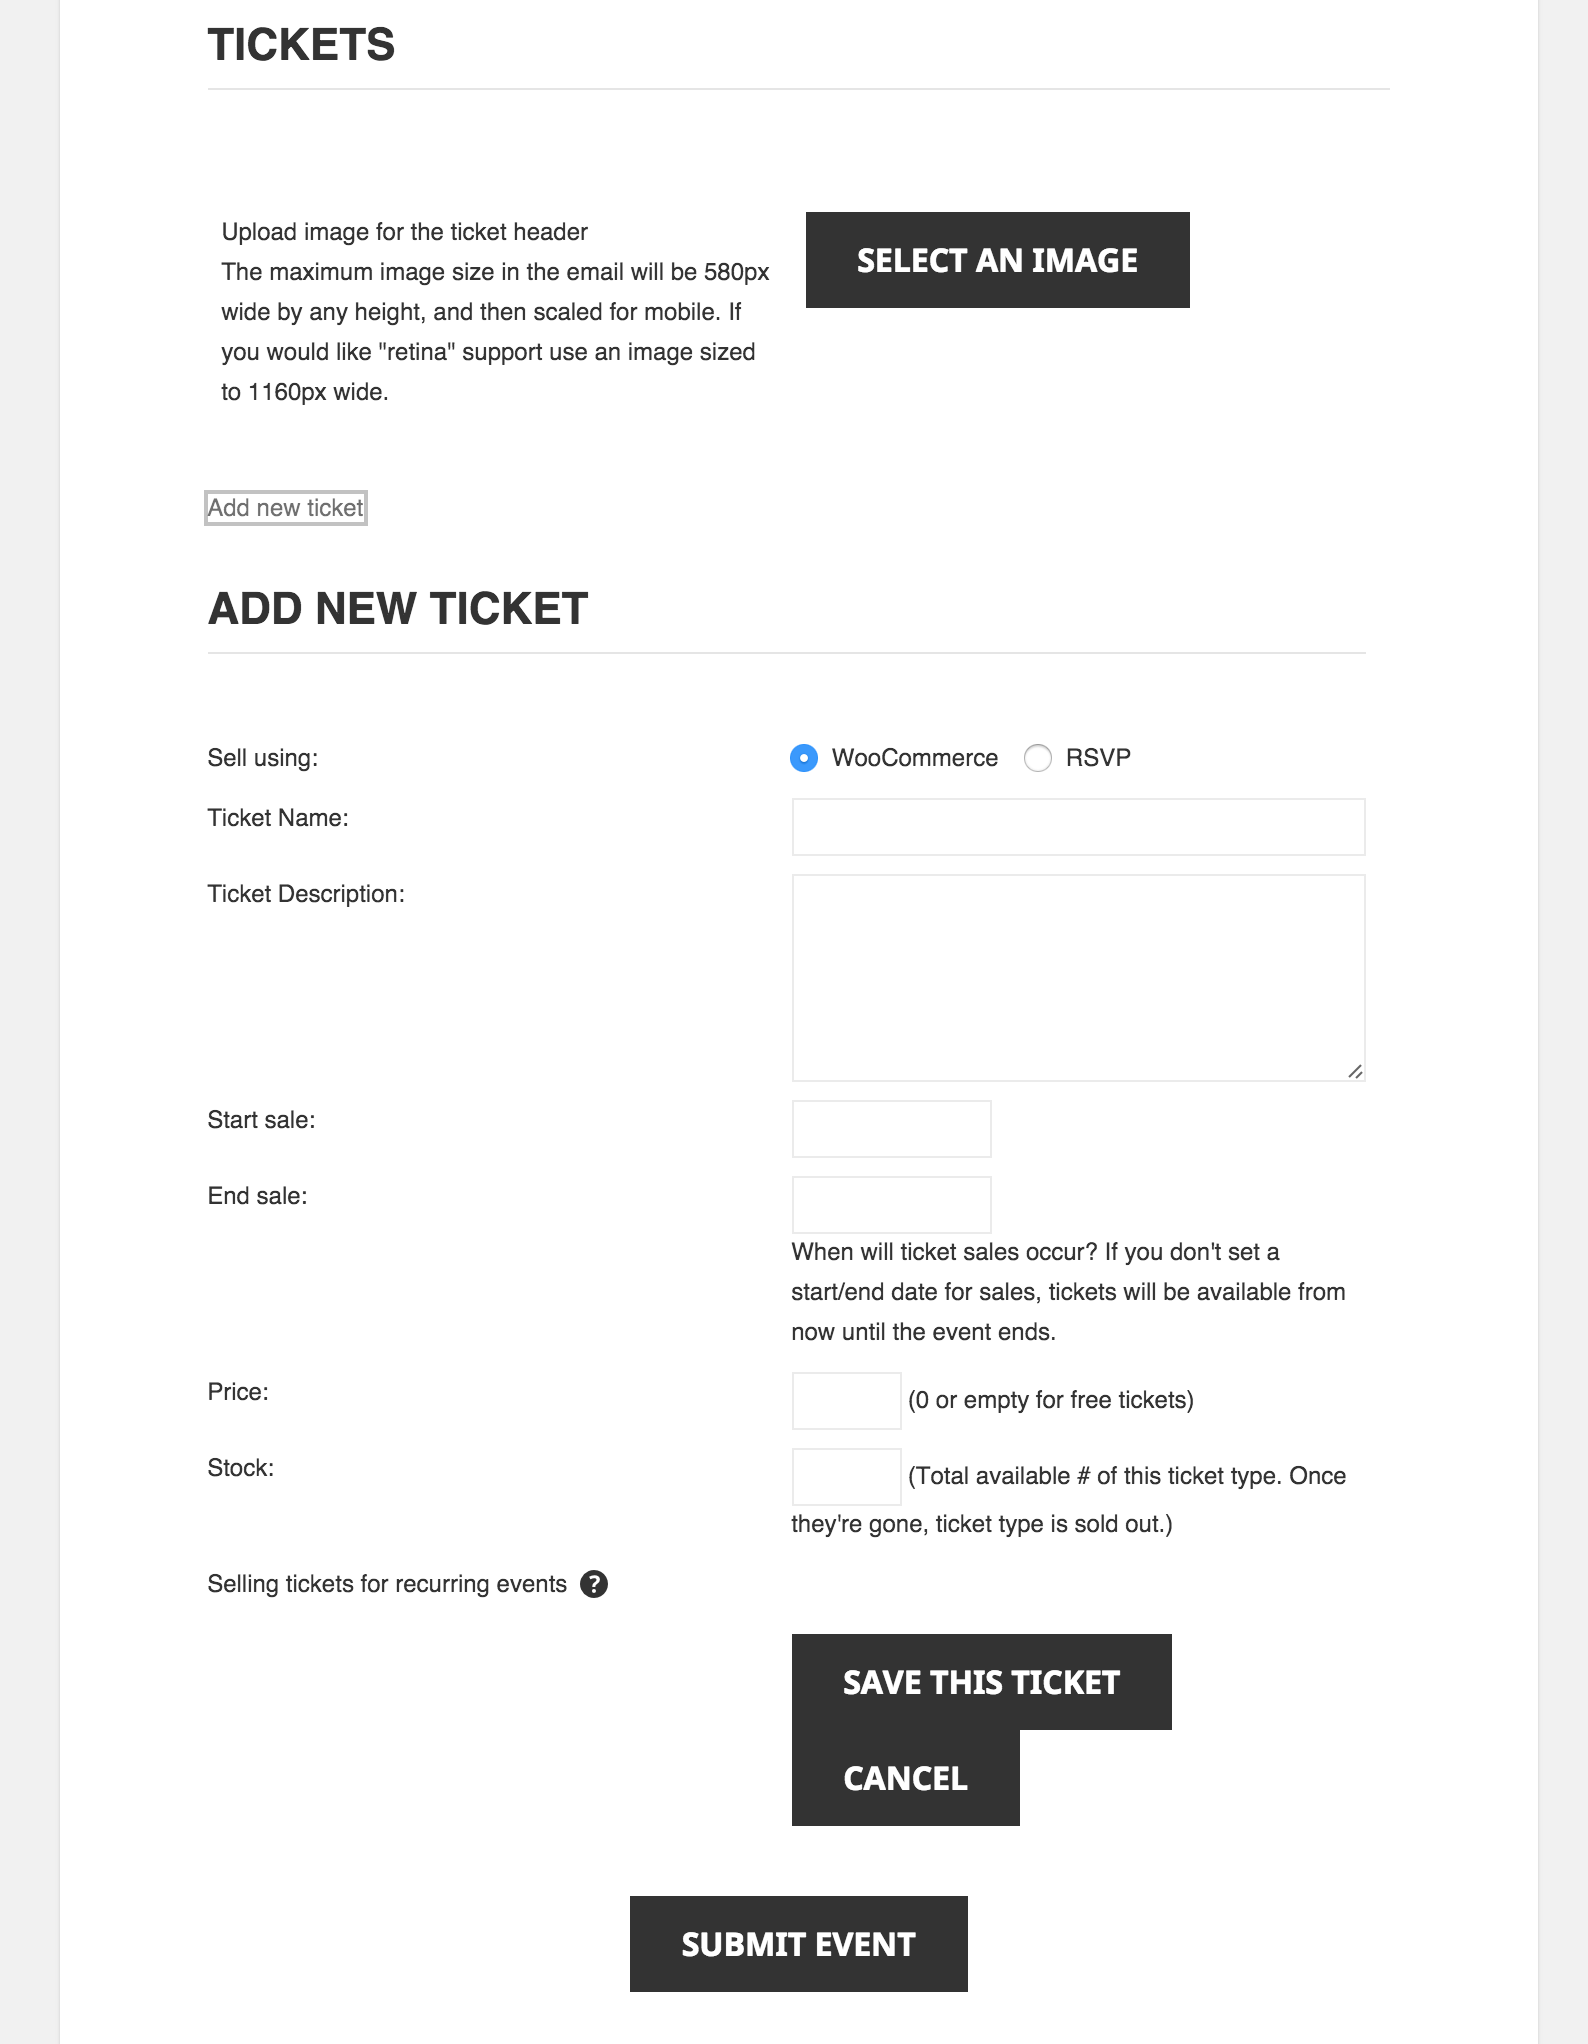Click the Price input box
The width and height of the screenshot is (1588, 2044).
coord(846,1401)
